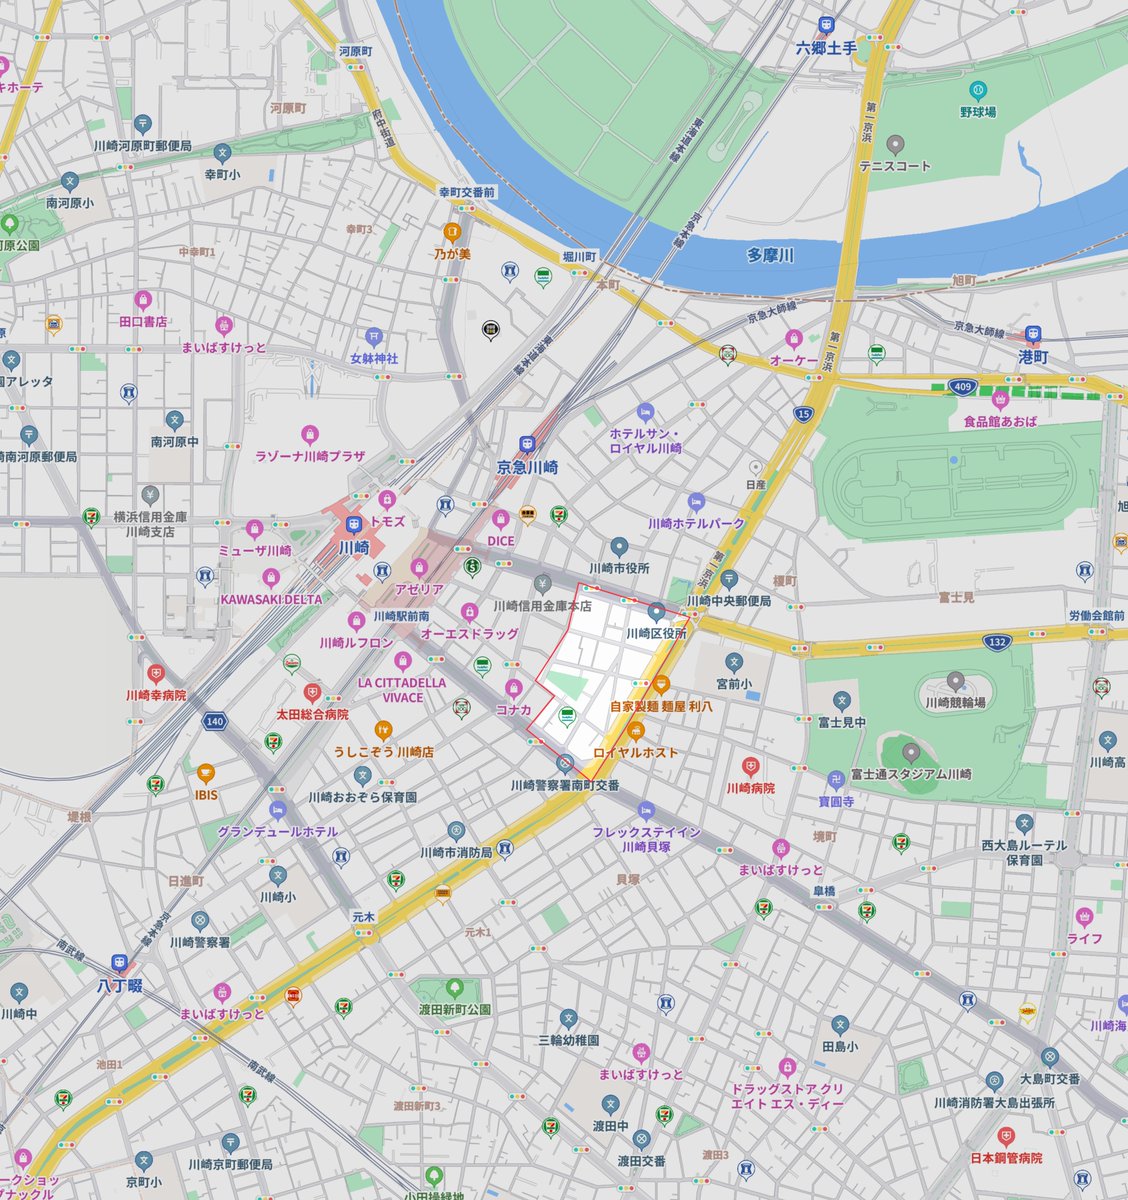Select the 富士見中 school icon
Image resolution: width=1128 pixels, height=1200 pixels.
tap(841, 700)
